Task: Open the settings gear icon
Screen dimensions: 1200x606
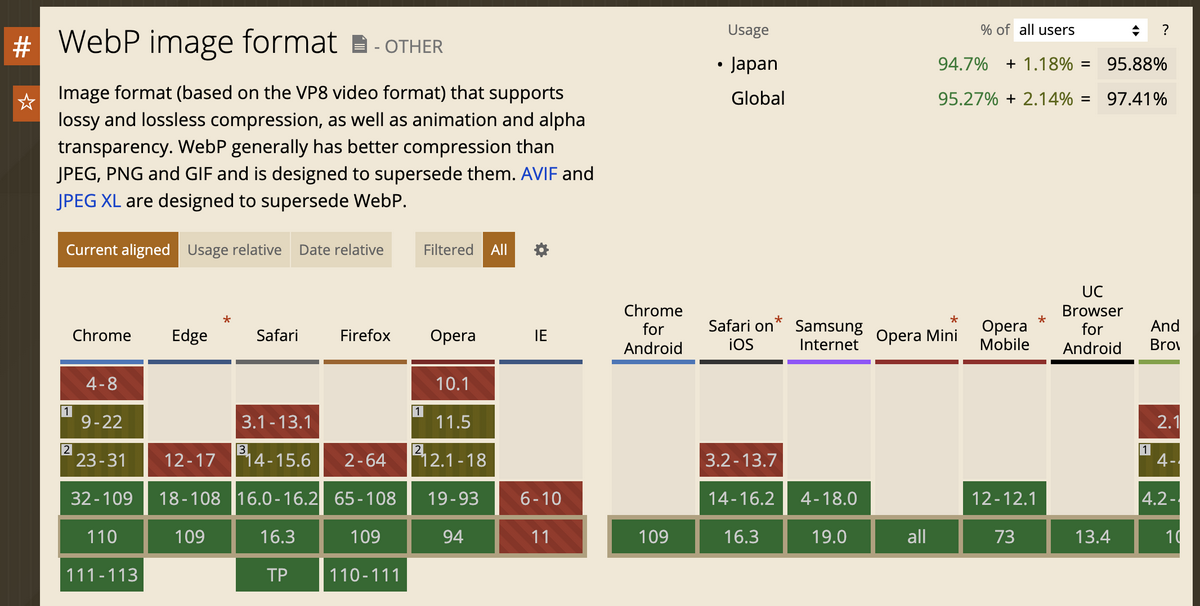Action: click(x=541, y=249)
